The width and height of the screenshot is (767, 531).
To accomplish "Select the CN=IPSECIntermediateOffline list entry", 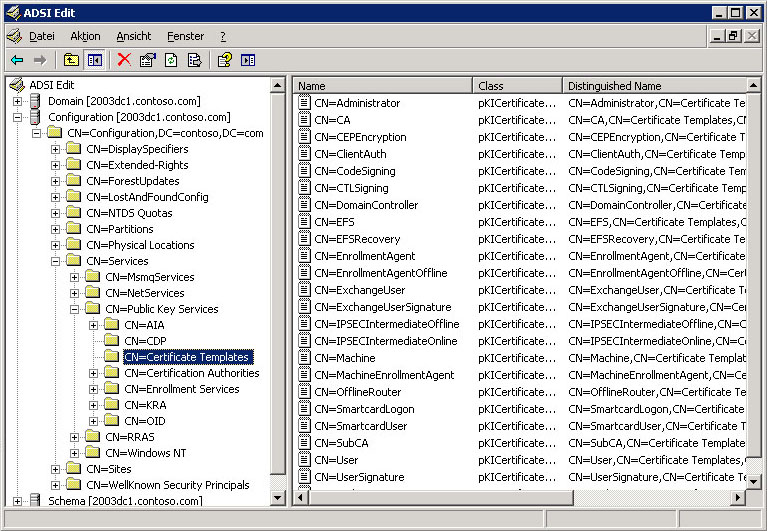I will (x=386, y=324).
